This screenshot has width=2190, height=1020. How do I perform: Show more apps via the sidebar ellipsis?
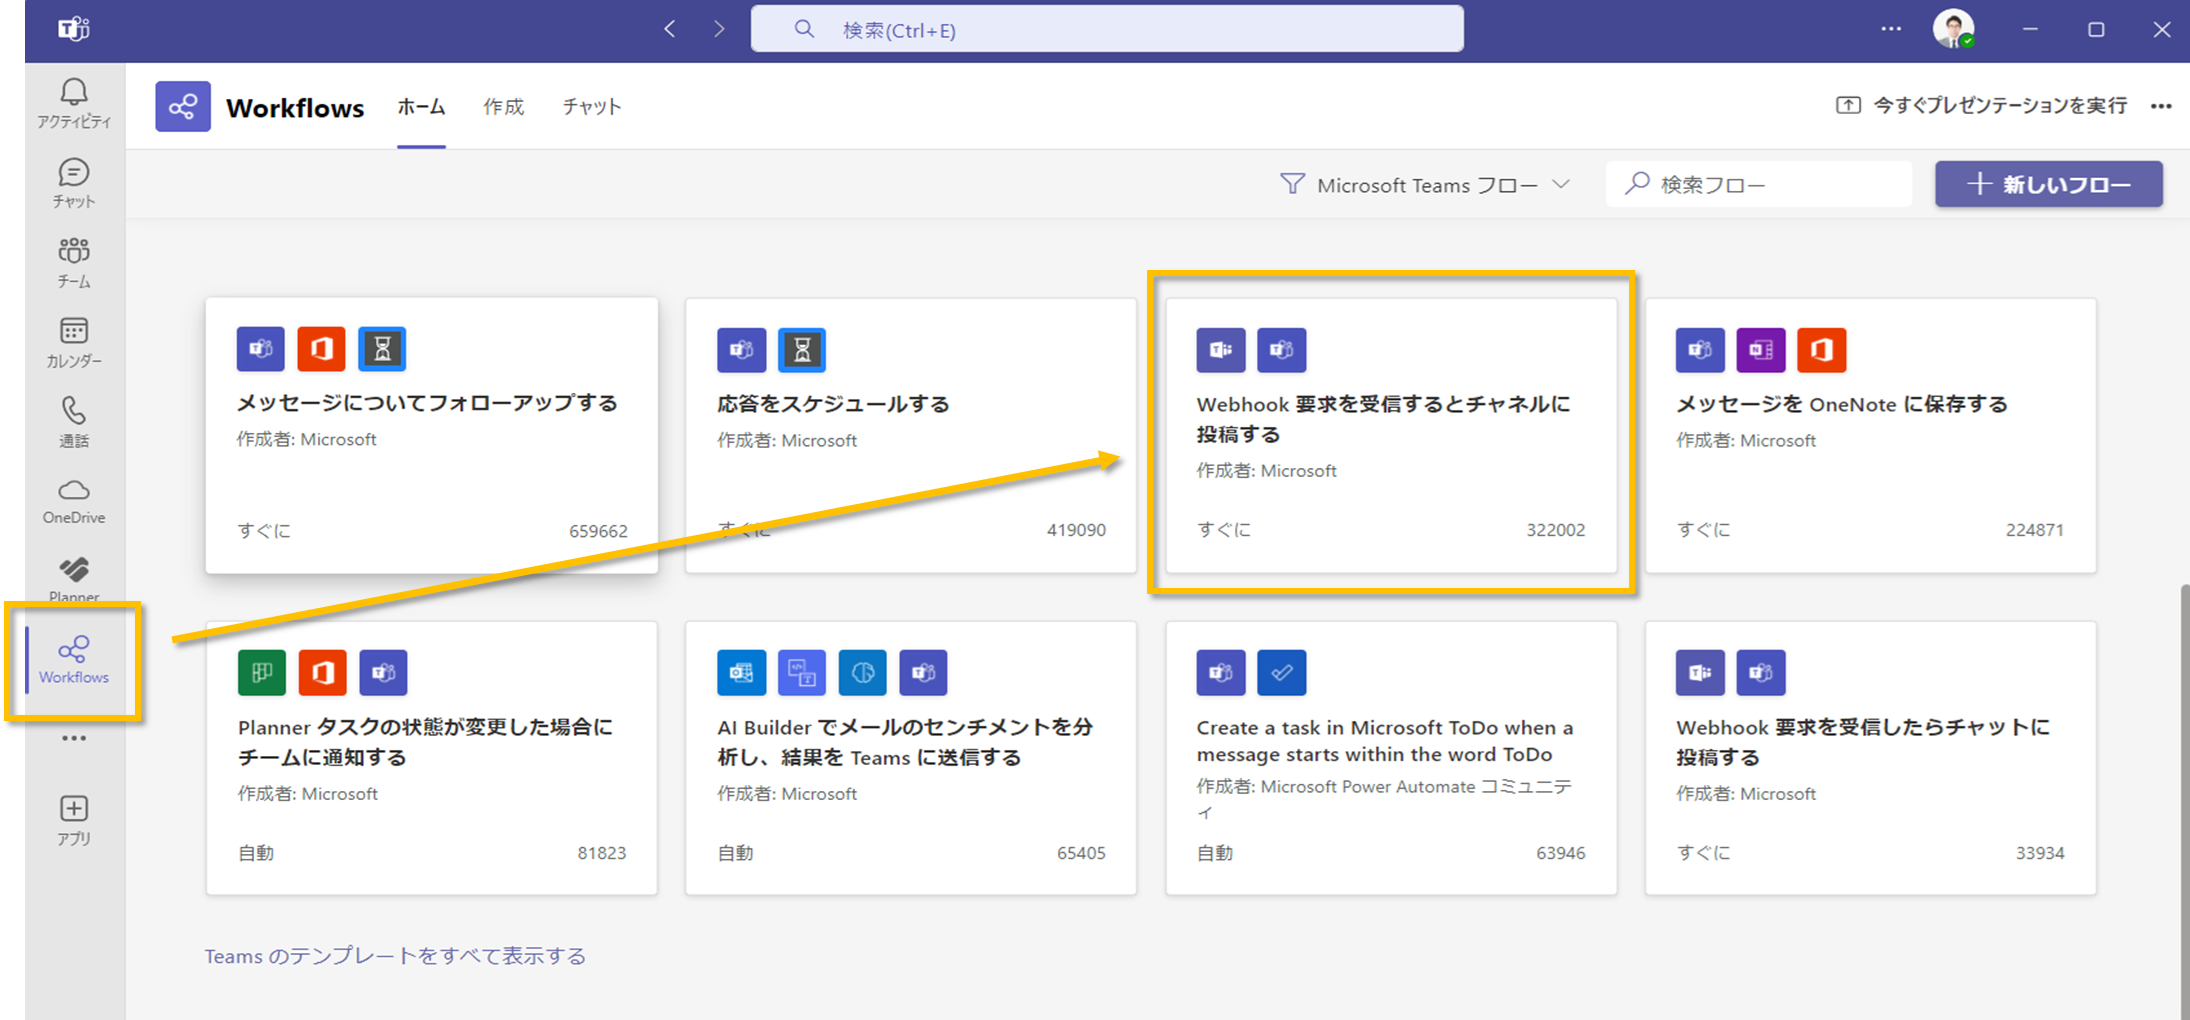click(74, 738)
